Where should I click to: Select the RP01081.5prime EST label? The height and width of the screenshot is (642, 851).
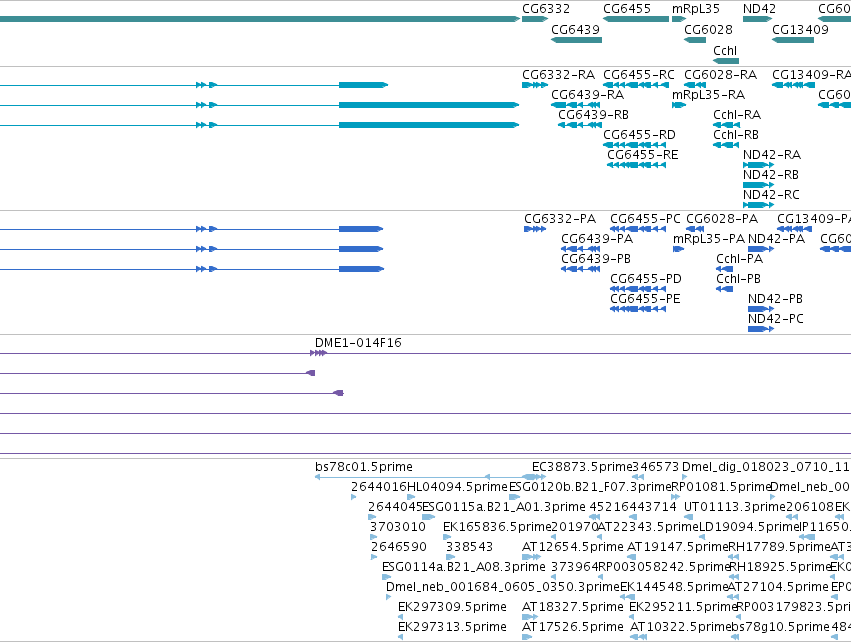click(721, 487)
